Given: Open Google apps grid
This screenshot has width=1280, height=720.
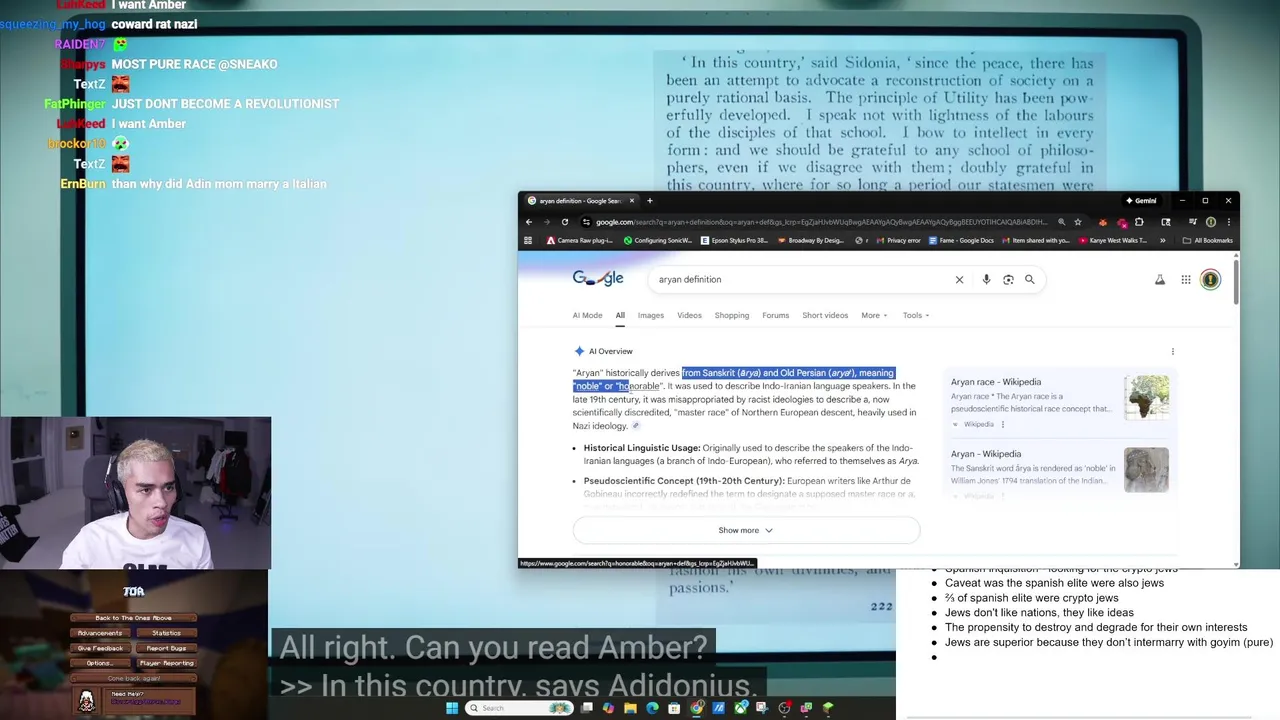Looking at the screenshot, I should [1186, 280].
